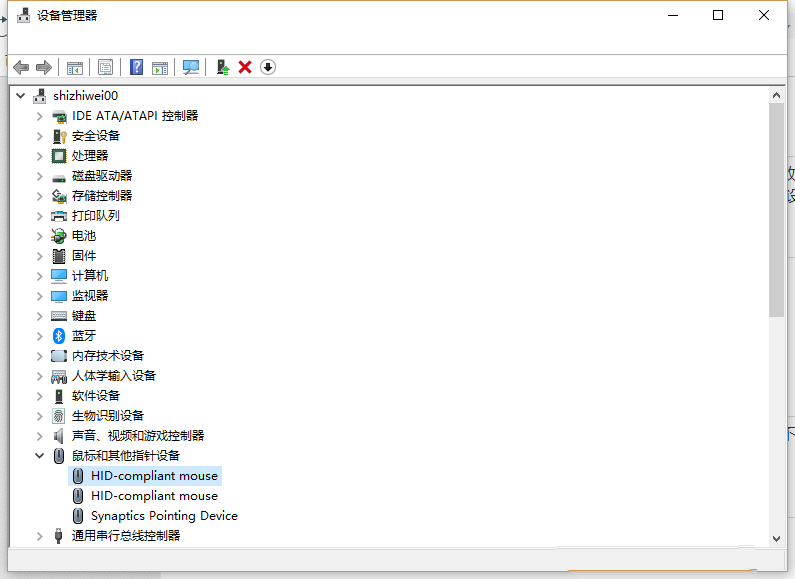Click the 通用串行总线控制器 USB icon

point(58,535)
